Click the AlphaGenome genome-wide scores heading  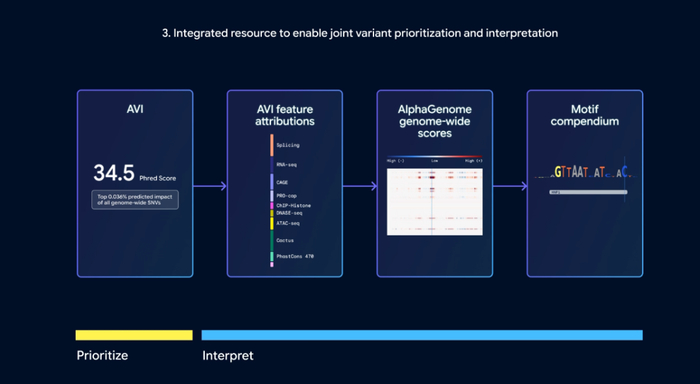click(x=435, y=121)
